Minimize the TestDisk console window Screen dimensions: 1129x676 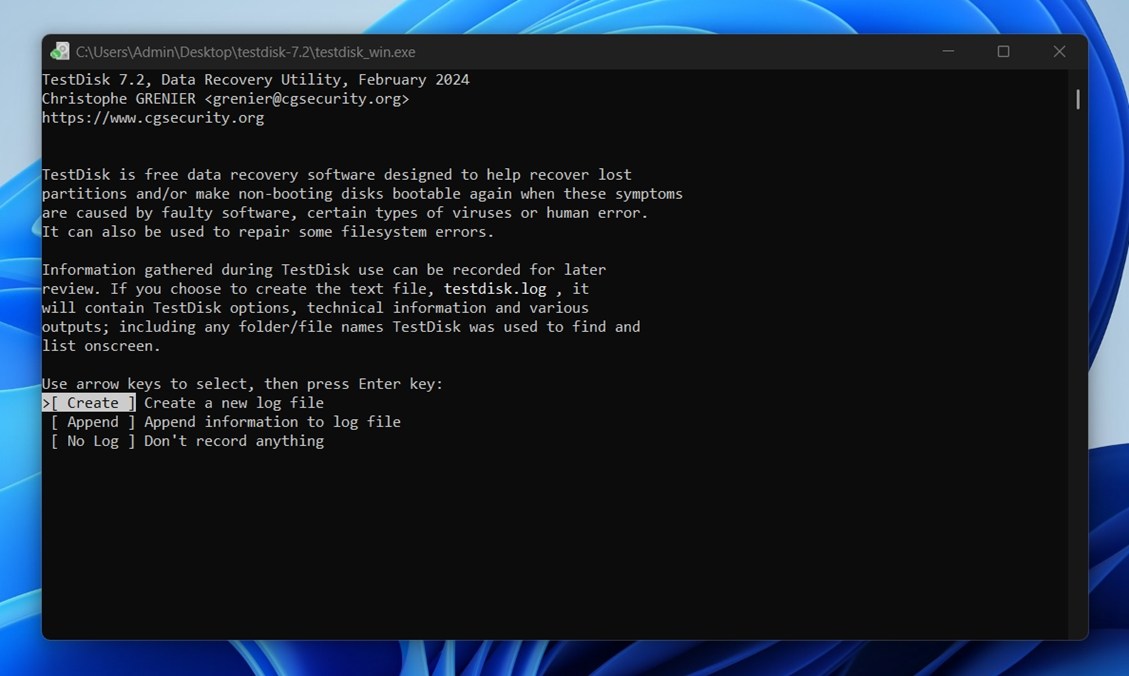pos(948,52)
